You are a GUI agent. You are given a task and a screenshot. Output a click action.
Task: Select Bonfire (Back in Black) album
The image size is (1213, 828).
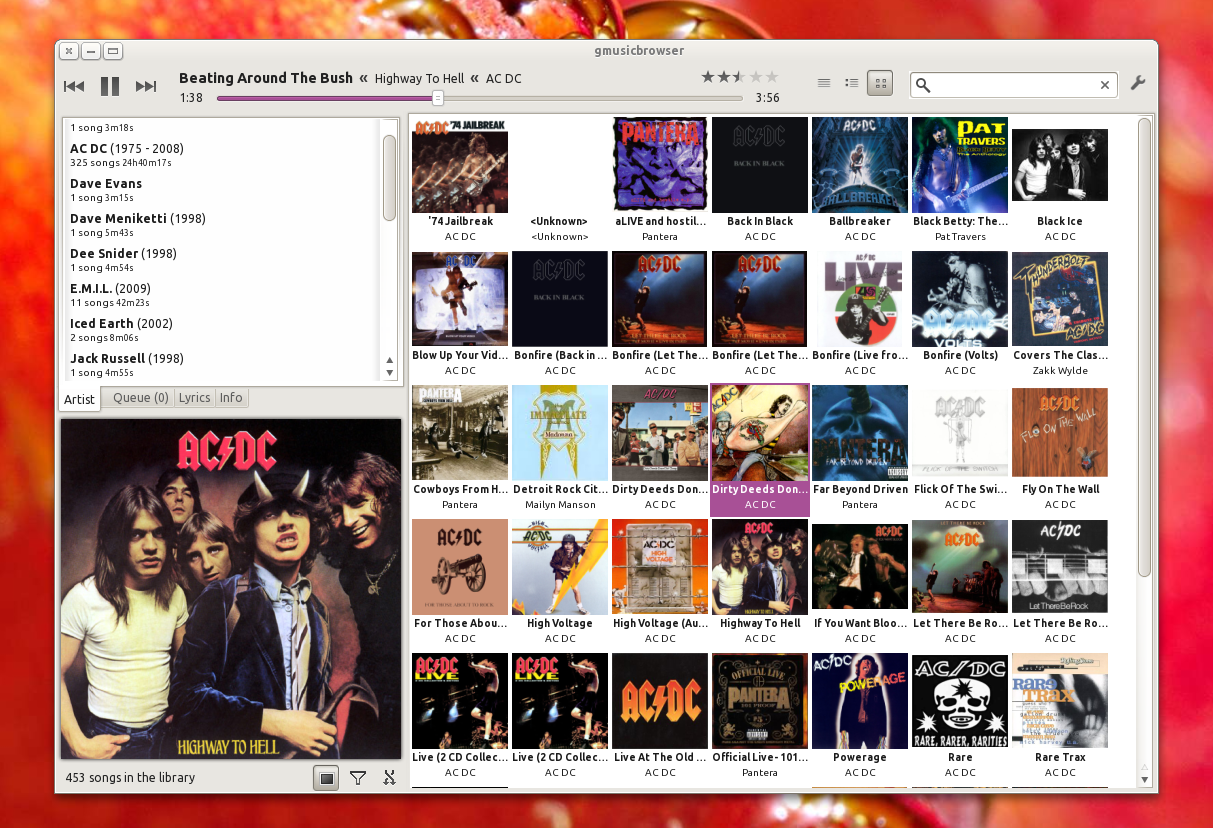pyautogui.click(x=560, y=314)
